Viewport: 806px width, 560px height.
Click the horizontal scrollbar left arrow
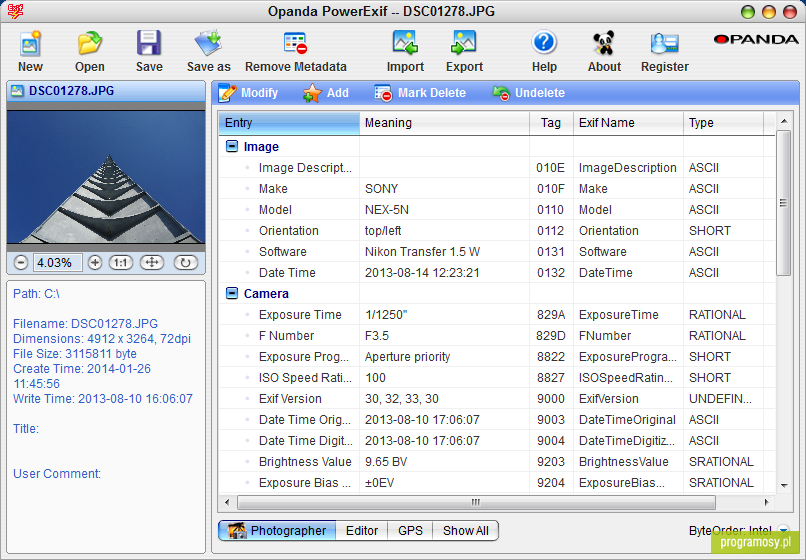(x=227, y=502)
